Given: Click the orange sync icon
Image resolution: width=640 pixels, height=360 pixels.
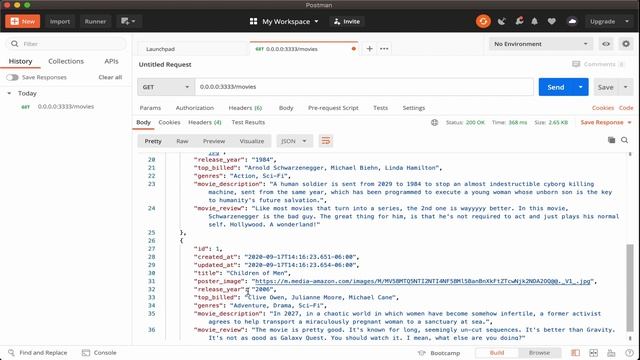Looking at the screenshot, I should (483, 21).
